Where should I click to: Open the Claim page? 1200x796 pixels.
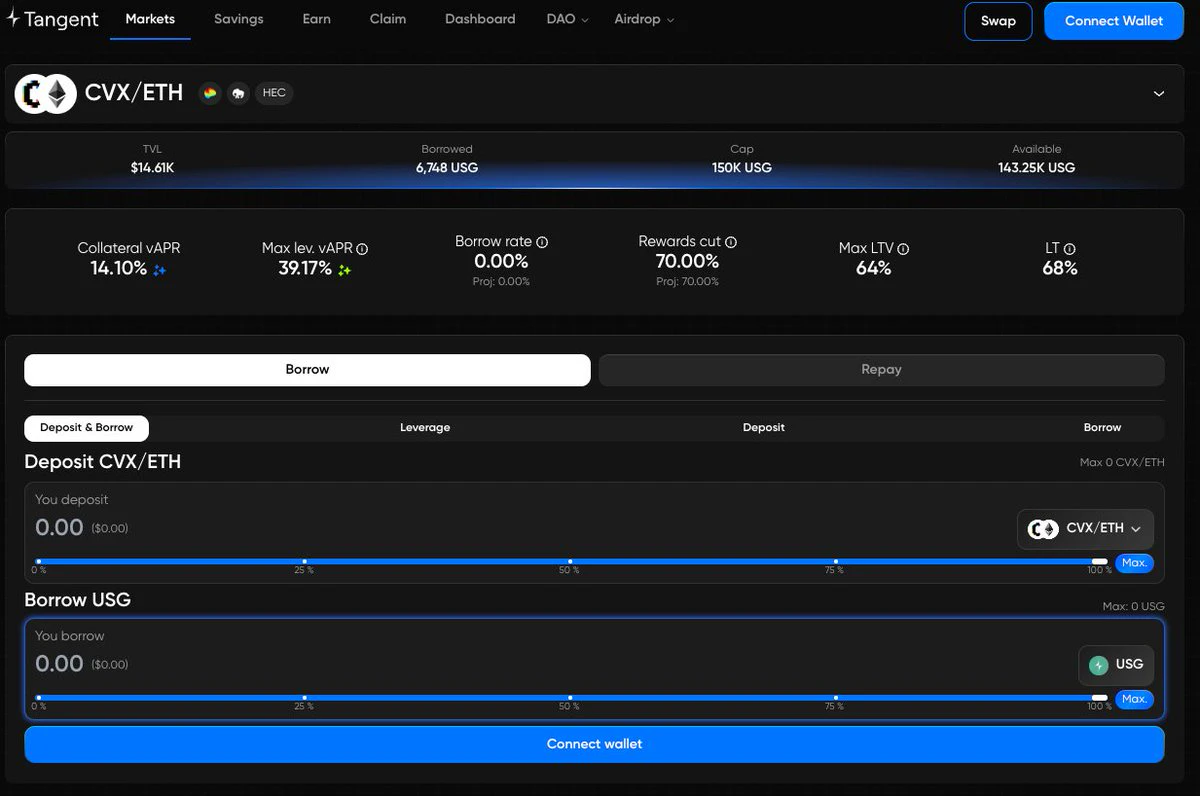coord(388,20)
